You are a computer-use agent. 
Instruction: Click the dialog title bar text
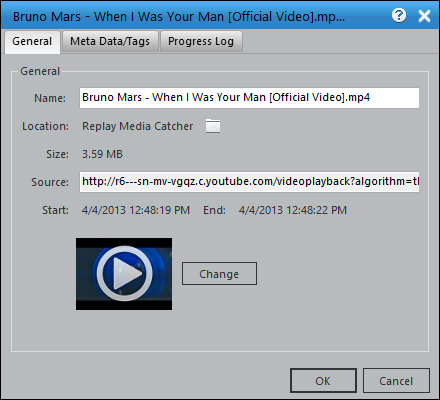point(179,16)
